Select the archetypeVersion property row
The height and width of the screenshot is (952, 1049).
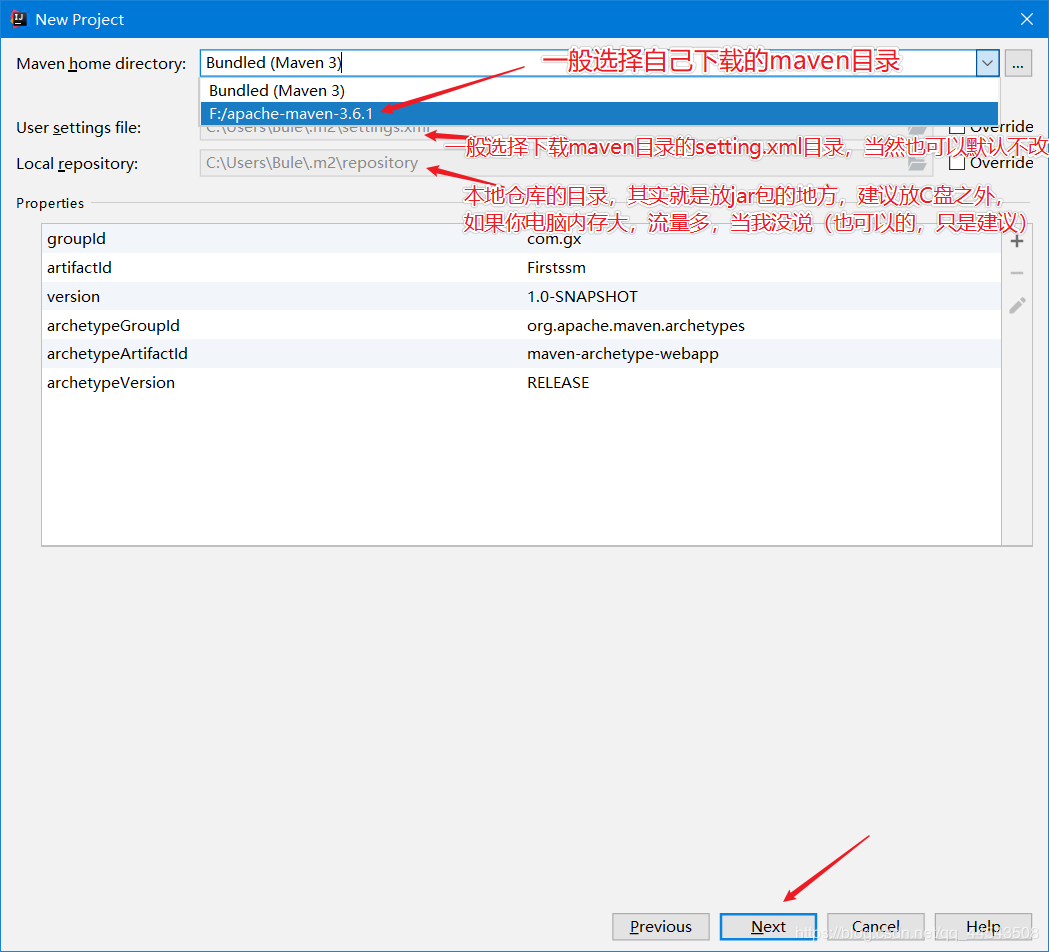click(x=521, y=383)
